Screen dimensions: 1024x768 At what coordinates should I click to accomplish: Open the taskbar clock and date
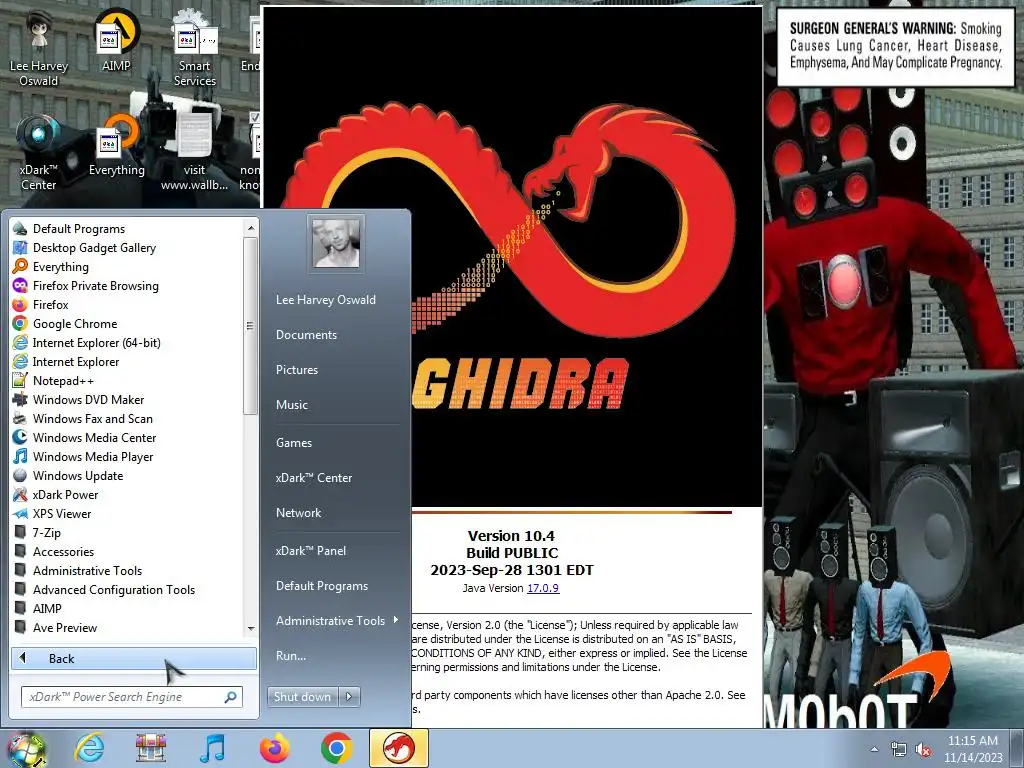tap(972, 749)
